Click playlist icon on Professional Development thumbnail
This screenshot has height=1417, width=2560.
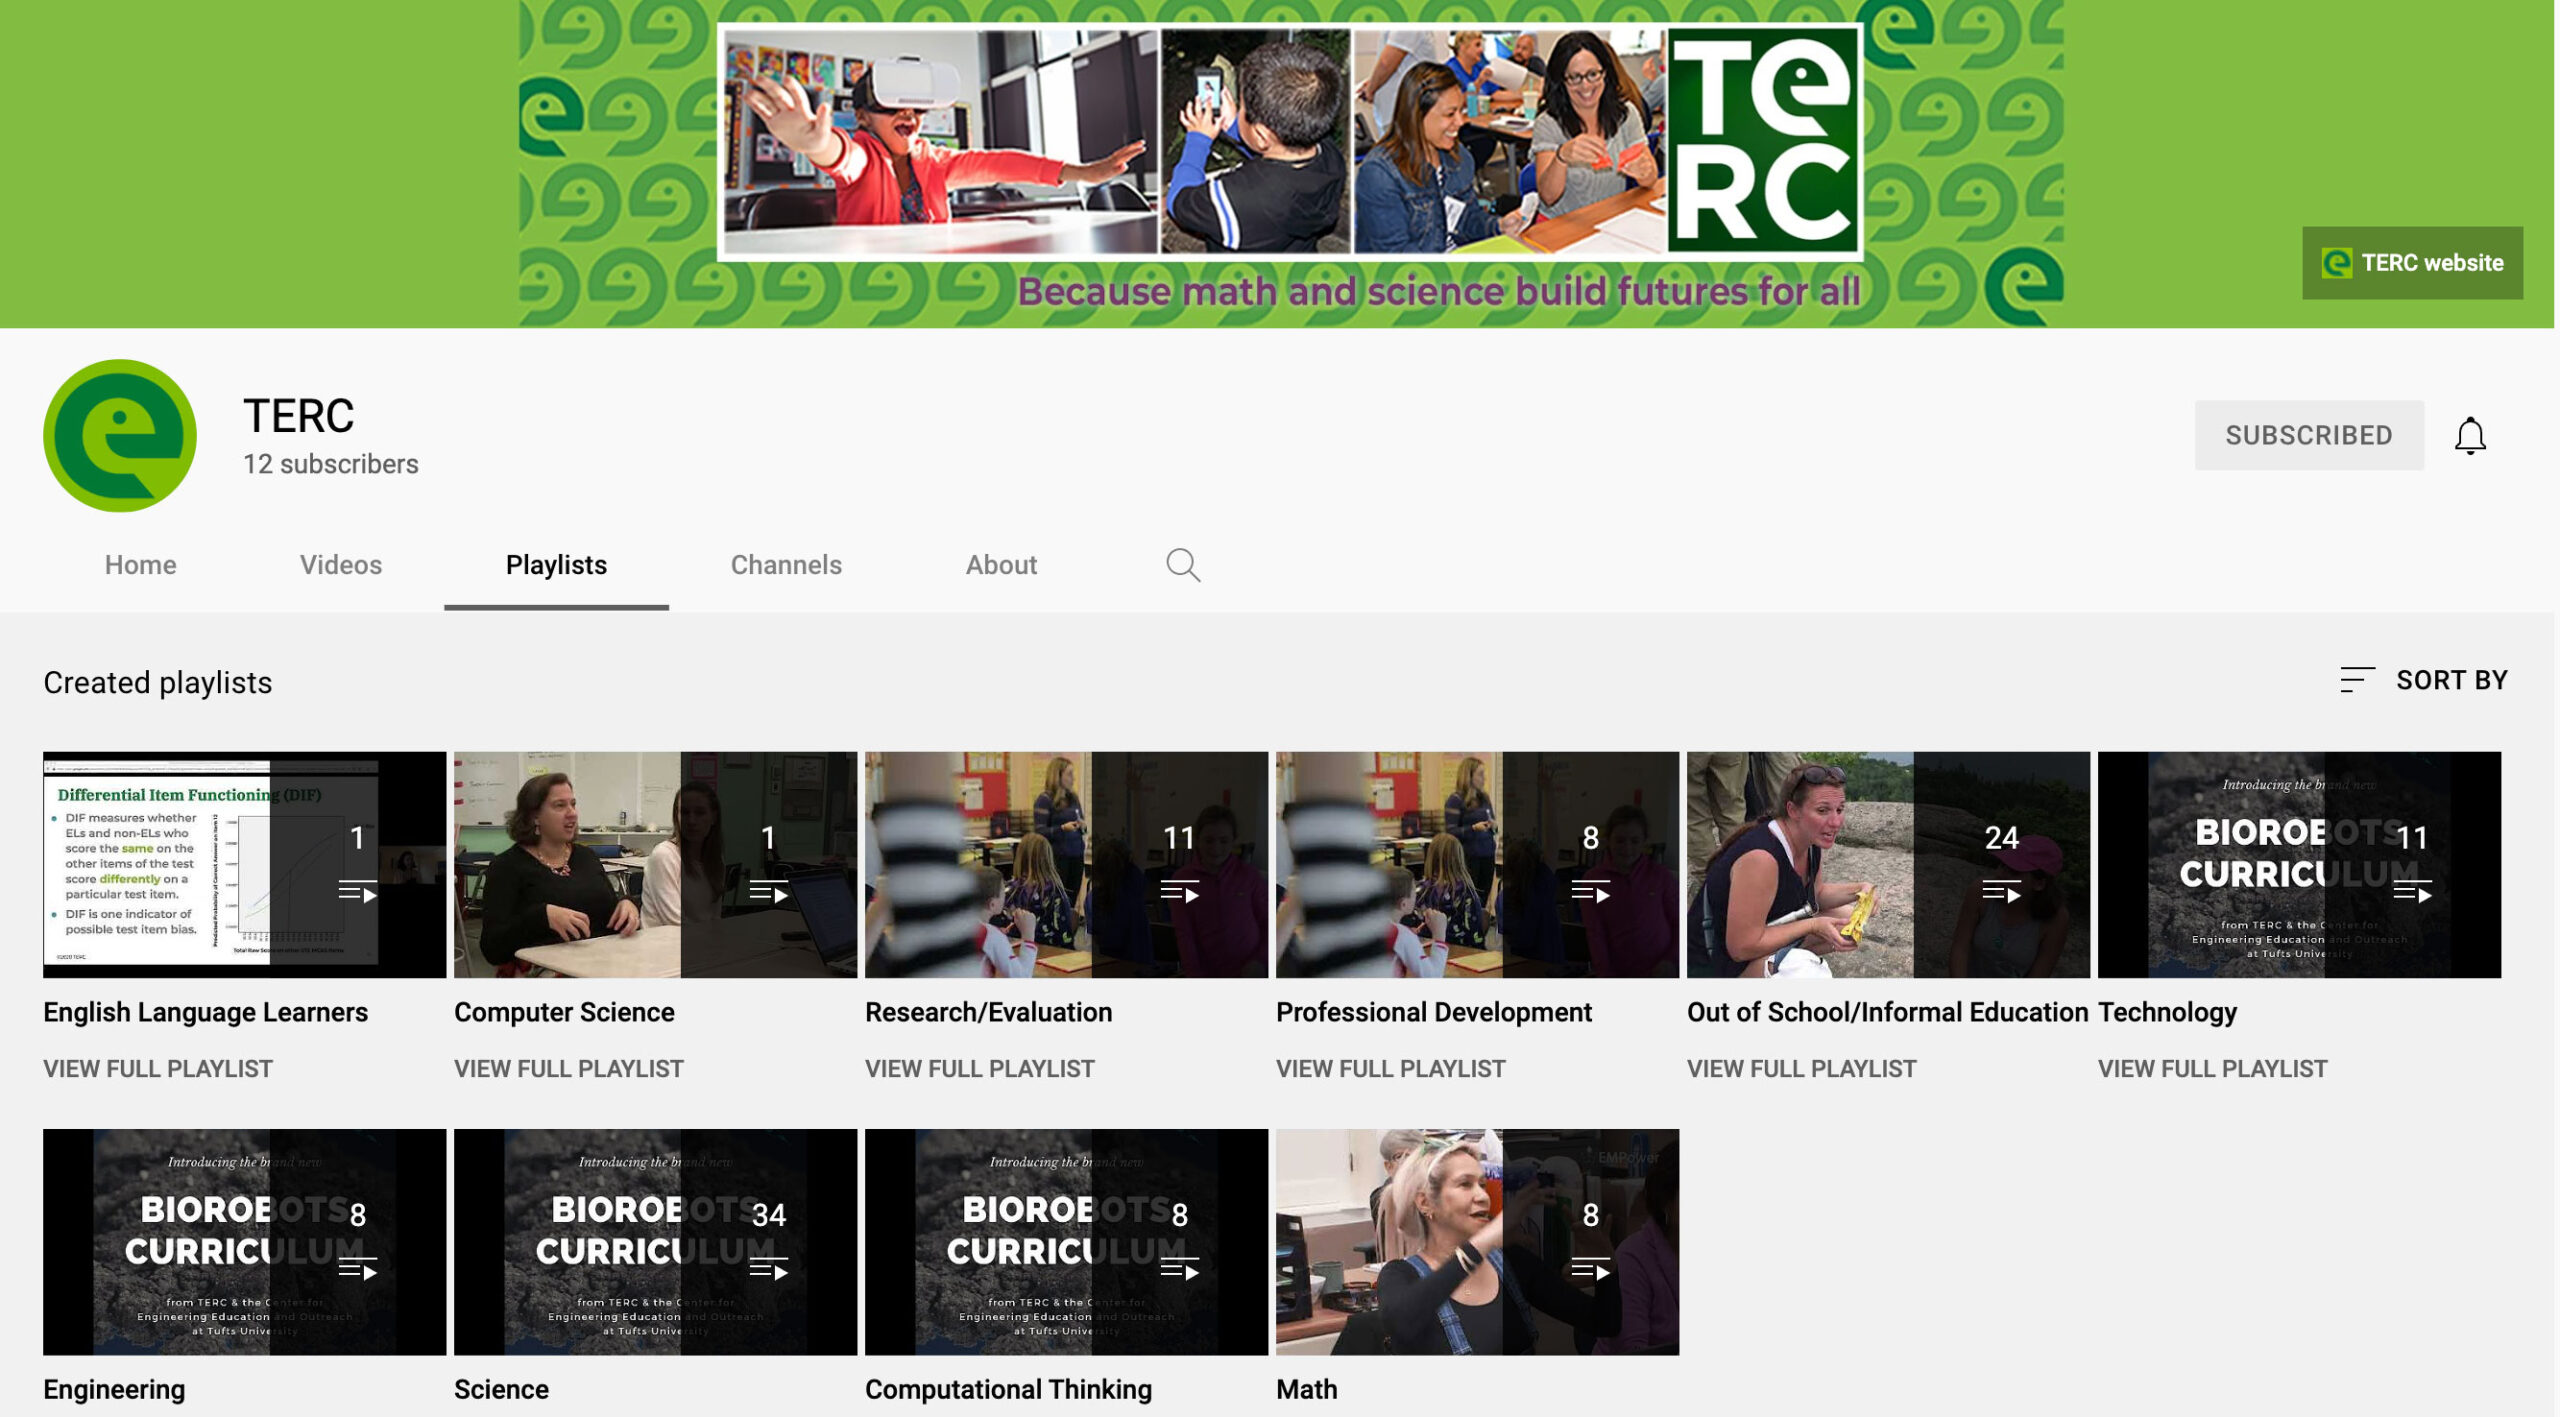(x=1590, y=891)
